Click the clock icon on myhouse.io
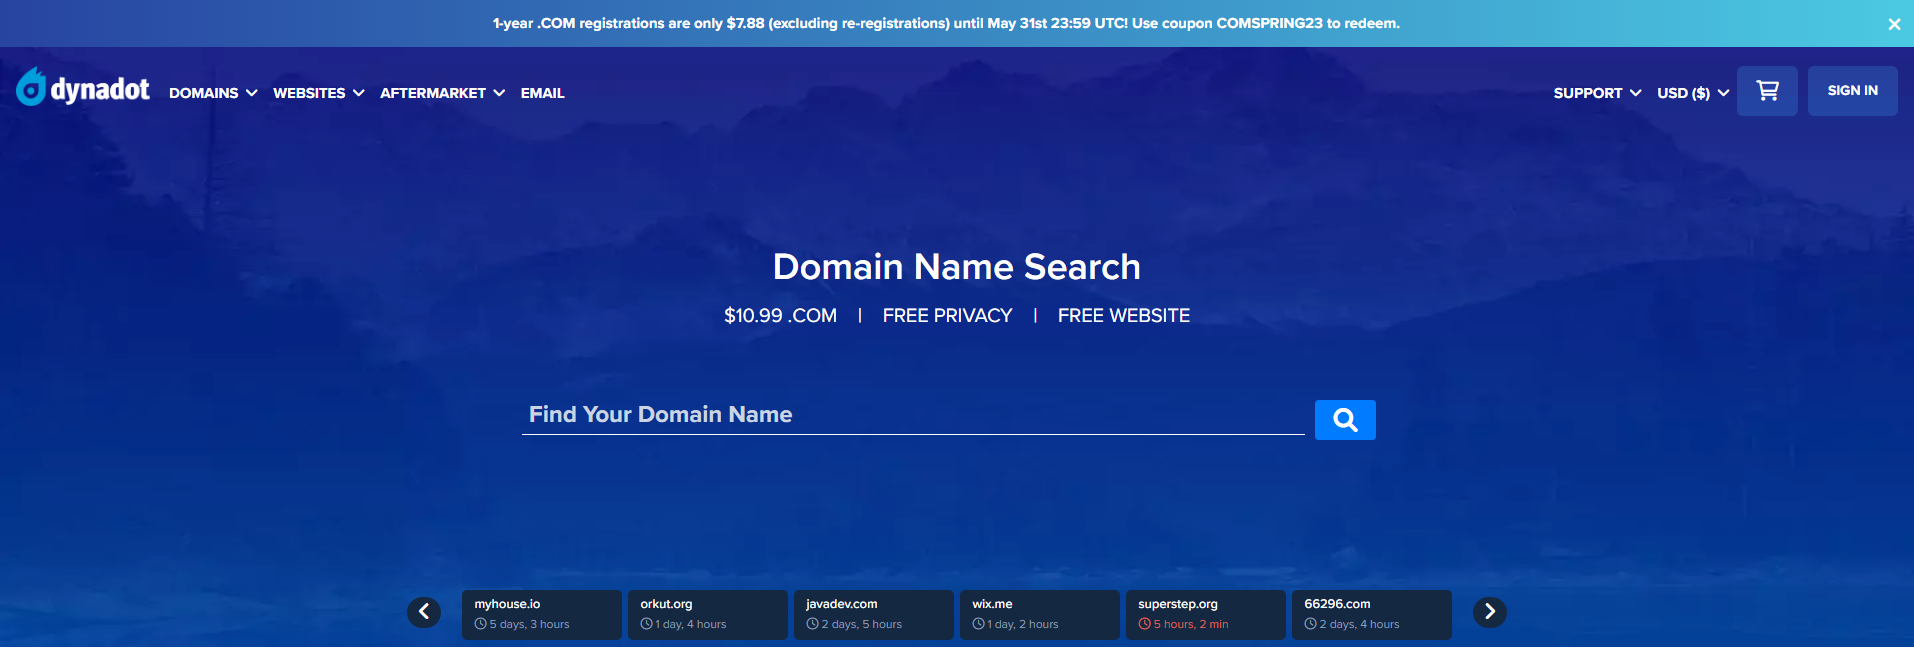The width and height of the screenshot is (1914, 648). pyautogui.click(x=481, y=624)
